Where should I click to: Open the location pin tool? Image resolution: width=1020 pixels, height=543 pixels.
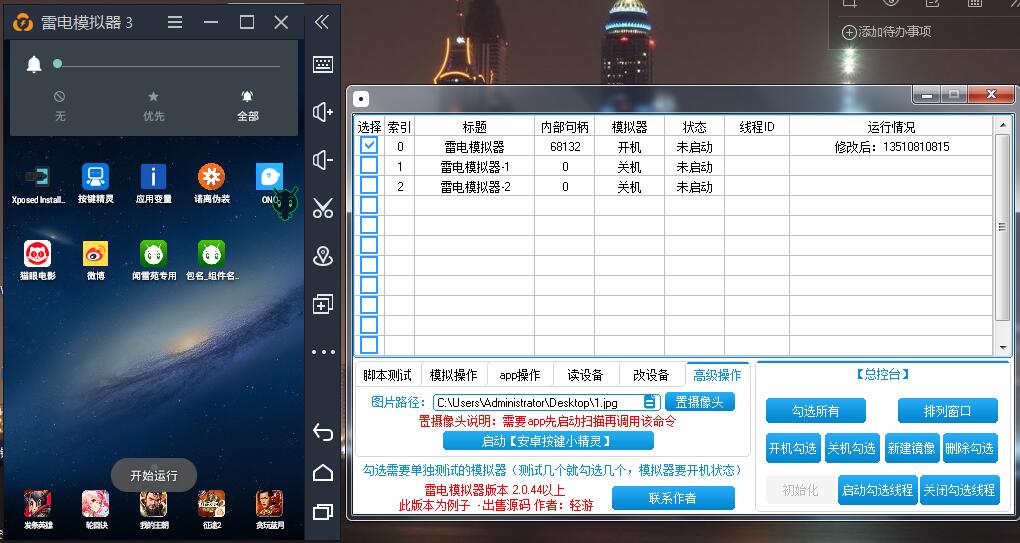[323, 256]
